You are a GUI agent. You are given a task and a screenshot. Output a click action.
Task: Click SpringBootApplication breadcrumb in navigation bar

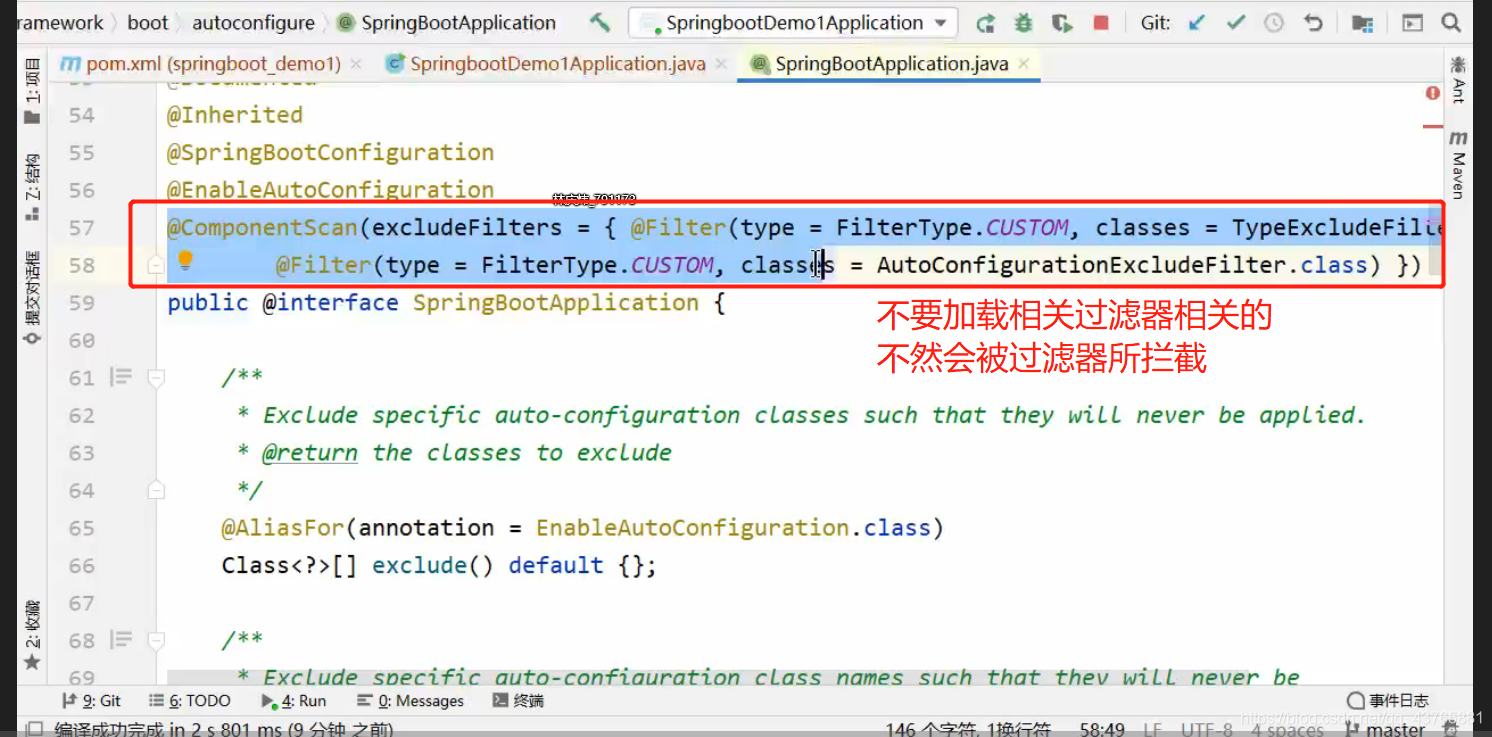(x=447, y=22)
